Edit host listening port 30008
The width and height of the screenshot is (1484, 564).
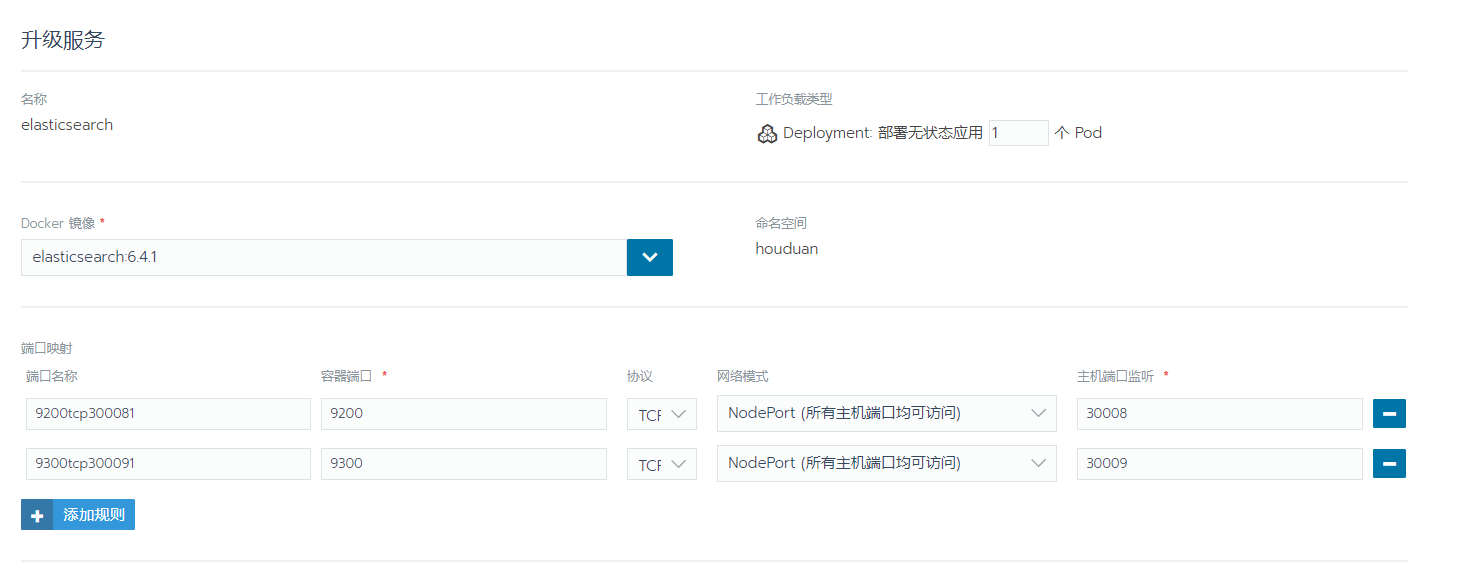coord(1220,414)
